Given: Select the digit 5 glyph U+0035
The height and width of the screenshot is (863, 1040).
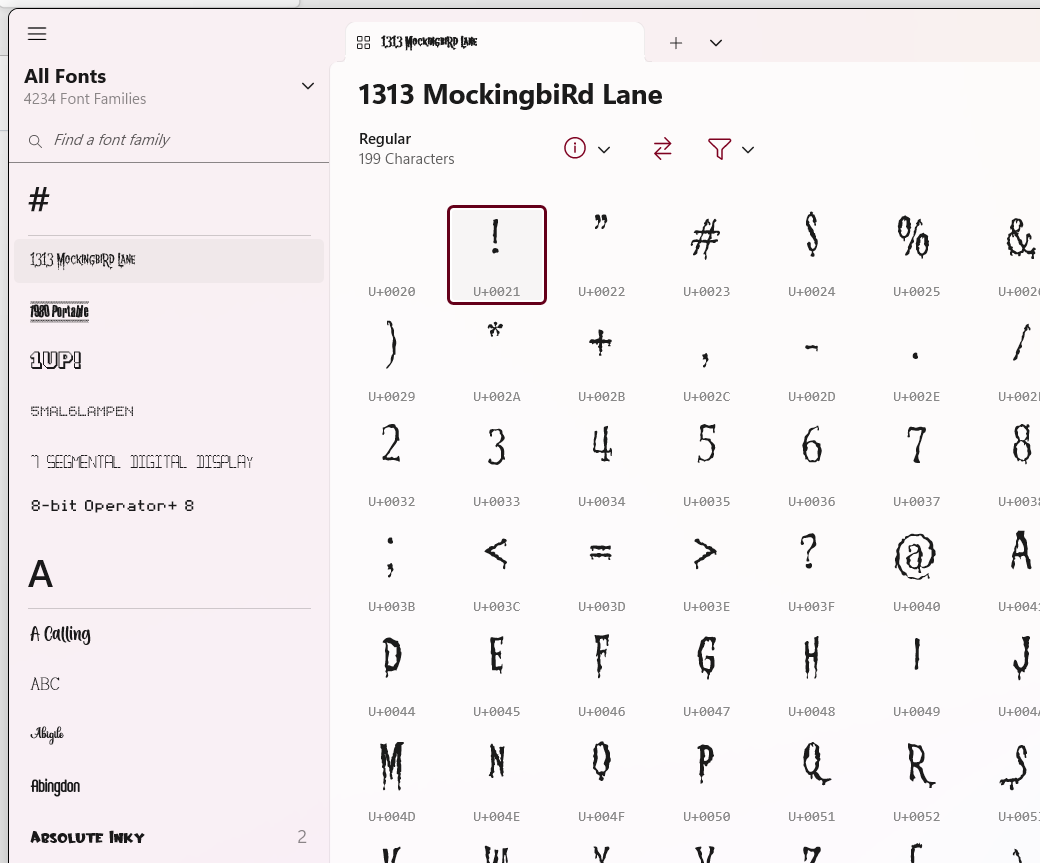Looking at the screenshot, I should tap(706, 464).
